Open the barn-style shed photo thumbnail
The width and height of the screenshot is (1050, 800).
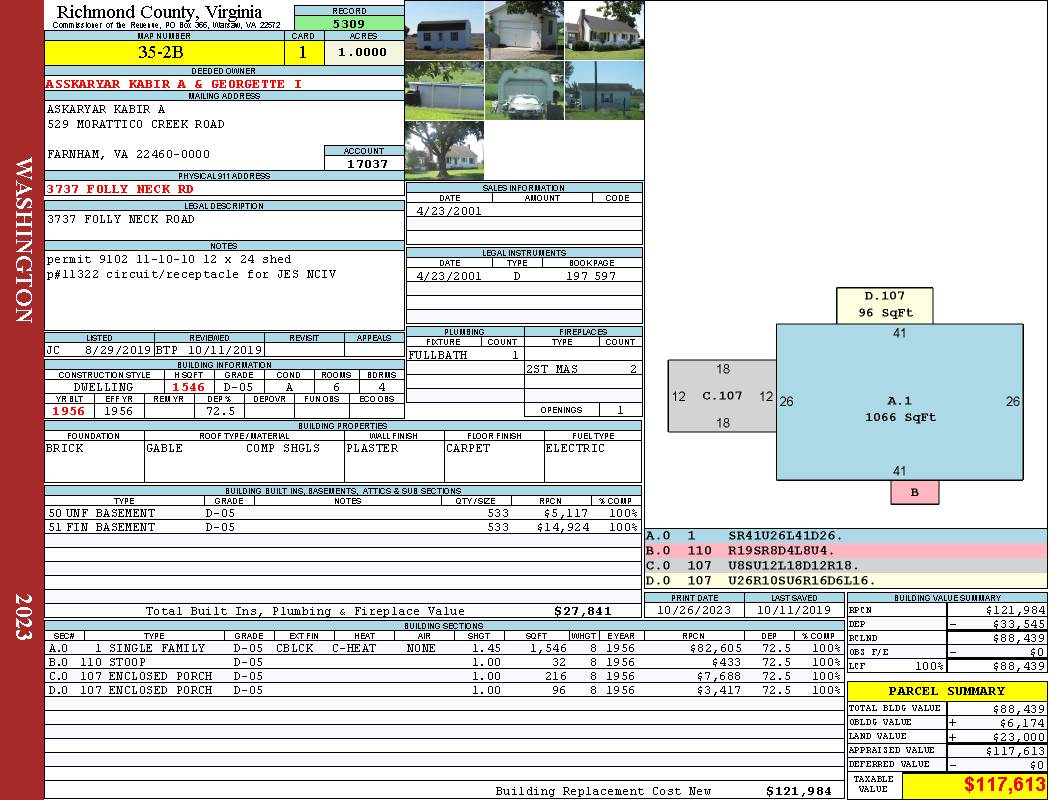(x=444, y=30)
